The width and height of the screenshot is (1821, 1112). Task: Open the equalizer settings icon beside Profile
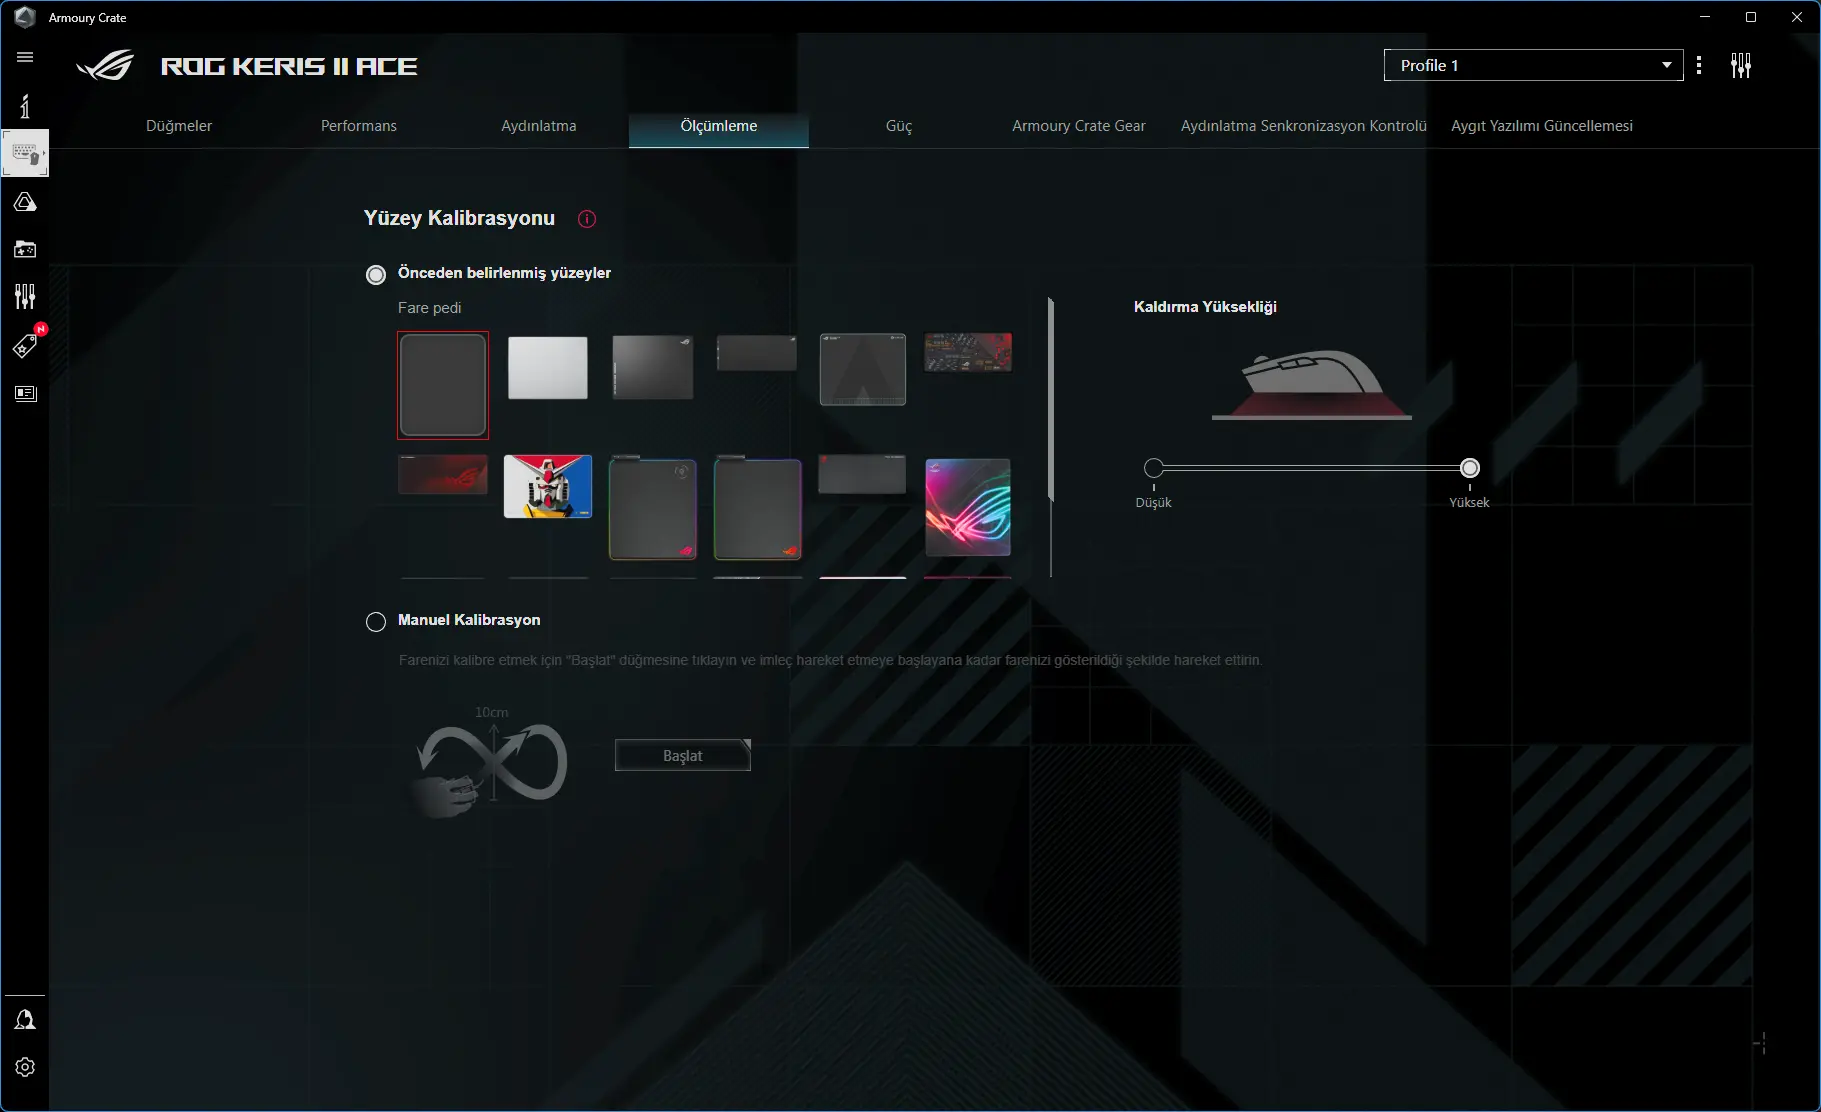(1741, 65)
